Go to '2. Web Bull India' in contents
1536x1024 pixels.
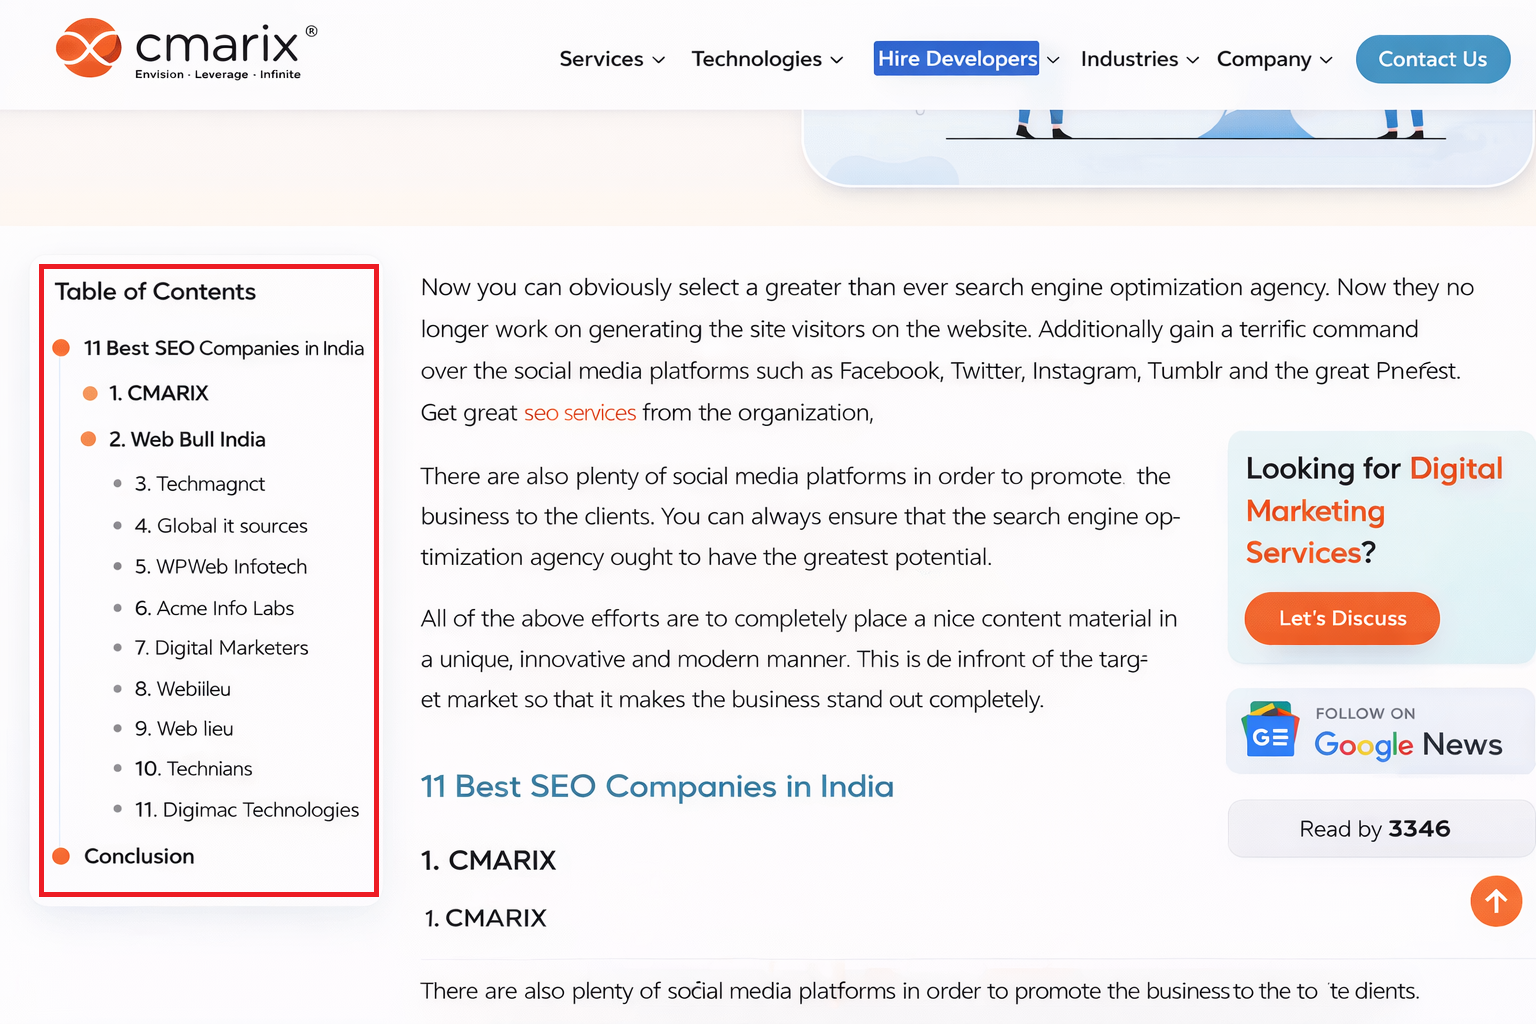coord(187,439)
